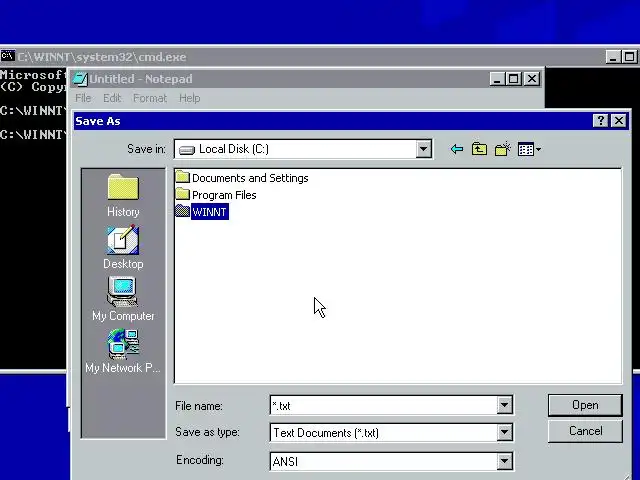
Task: Expand the File name dropdown arrow
Action: tap(504, 405)
